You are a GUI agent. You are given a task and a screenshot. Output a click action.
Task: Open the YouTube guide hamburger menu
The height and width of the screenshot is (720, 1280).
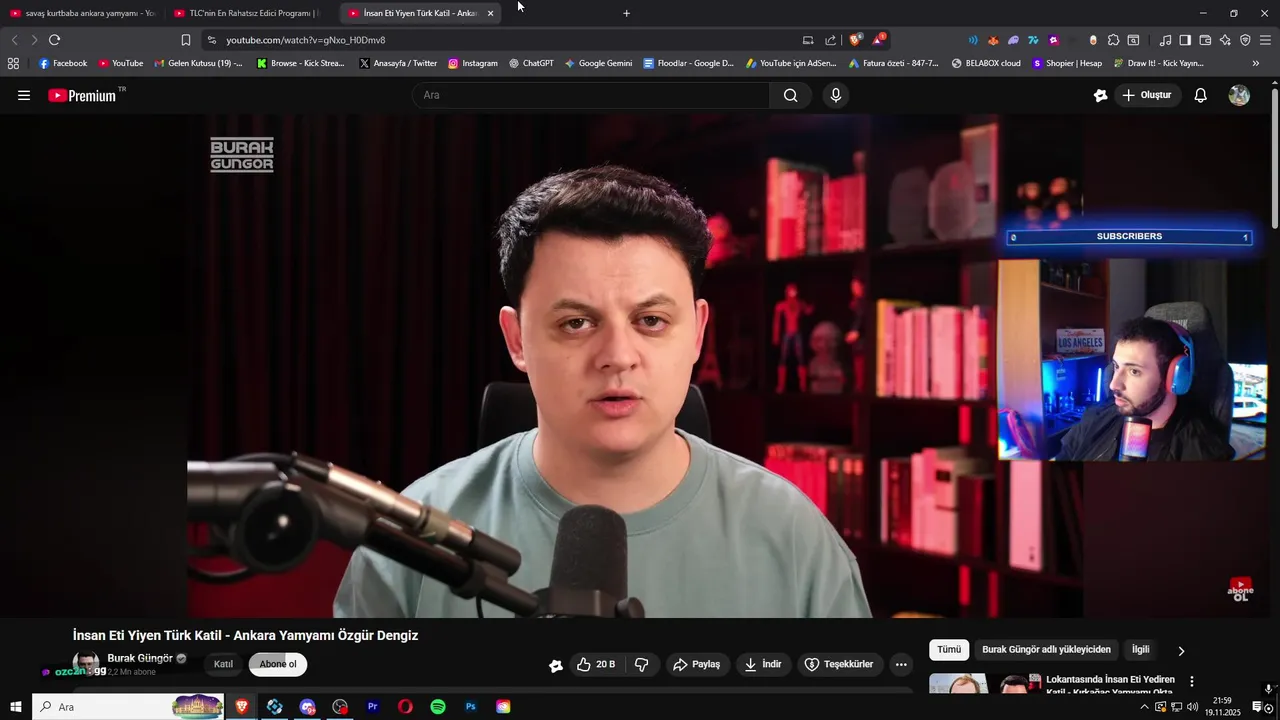(24, 95)
